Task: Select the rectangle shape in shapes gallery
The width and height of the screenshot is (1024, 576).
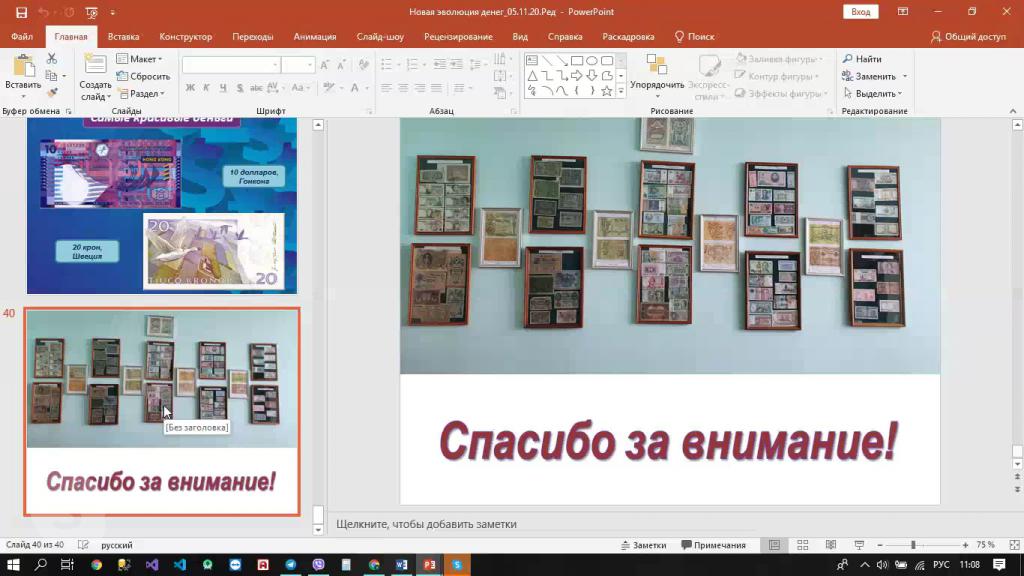Action: tap(577, 60)
